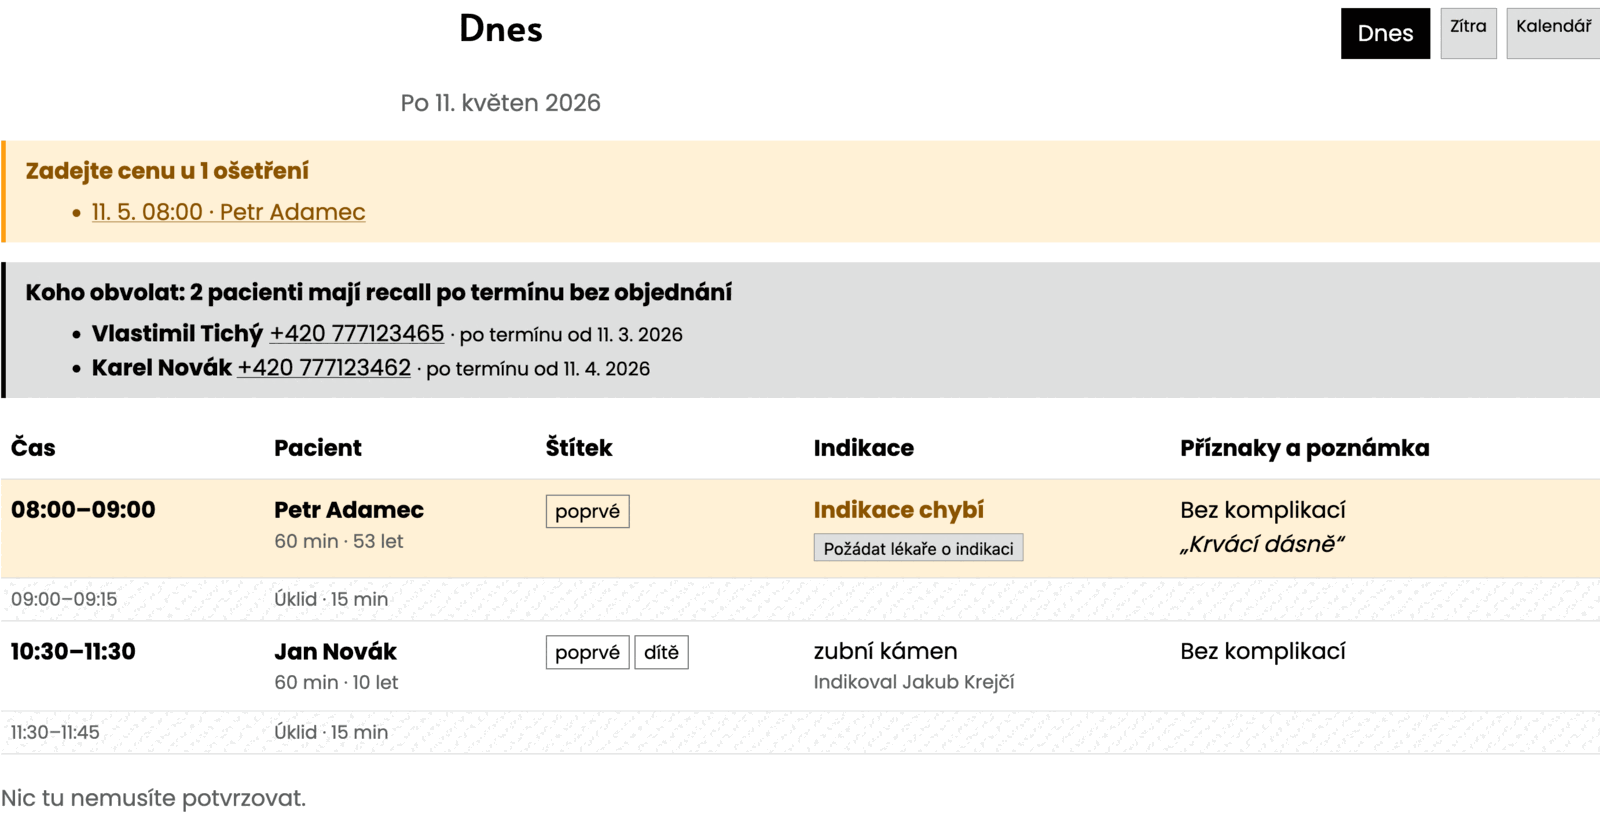This screenshot has height=814, width=1600.
Task: Click the Štítek column header
Action: (579, 448)
